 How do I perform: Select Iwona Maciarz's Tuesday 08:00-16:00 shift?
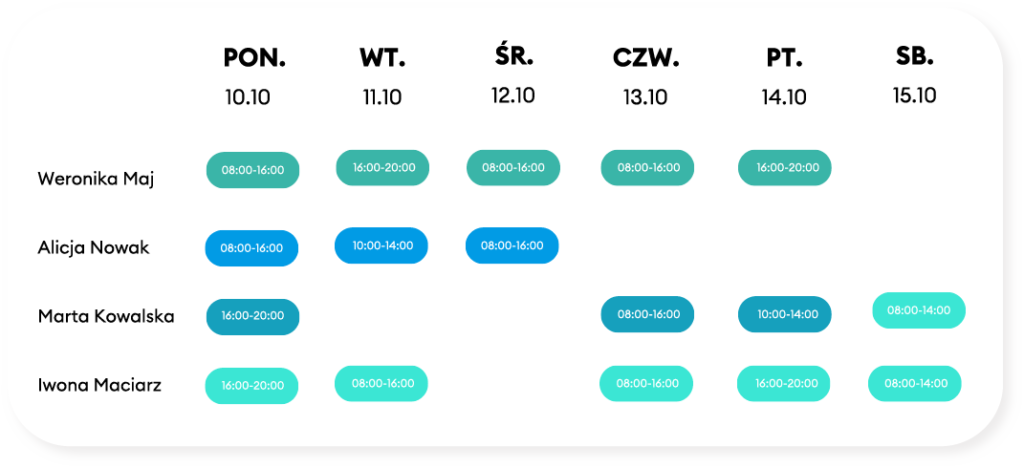click(381, 383)
